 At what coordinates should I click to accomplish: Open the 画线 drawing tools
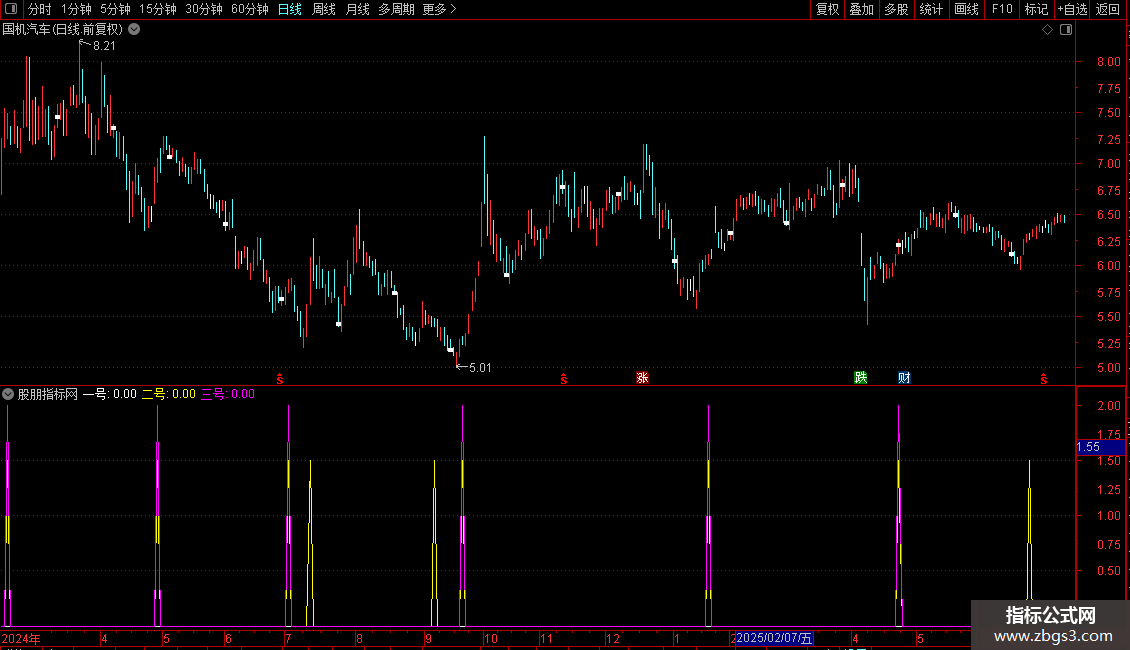(966, 9)
